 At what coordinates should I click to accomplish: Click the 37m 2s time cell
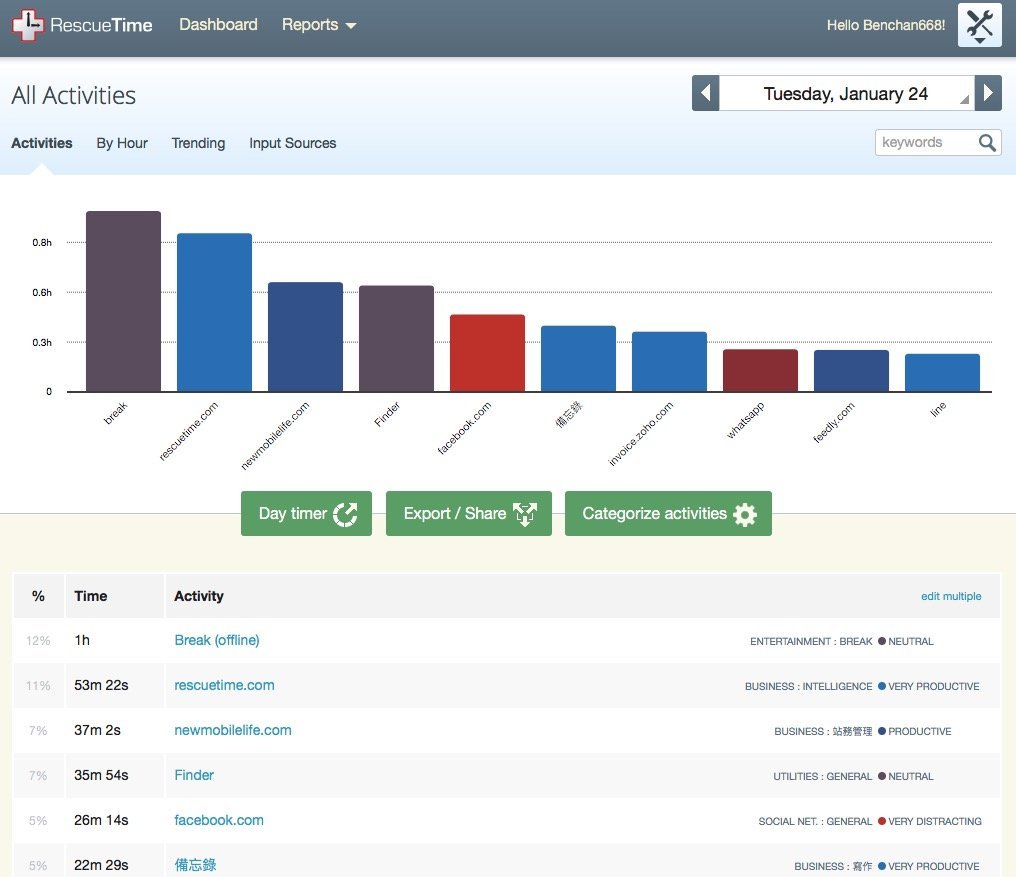click(97, 730)
